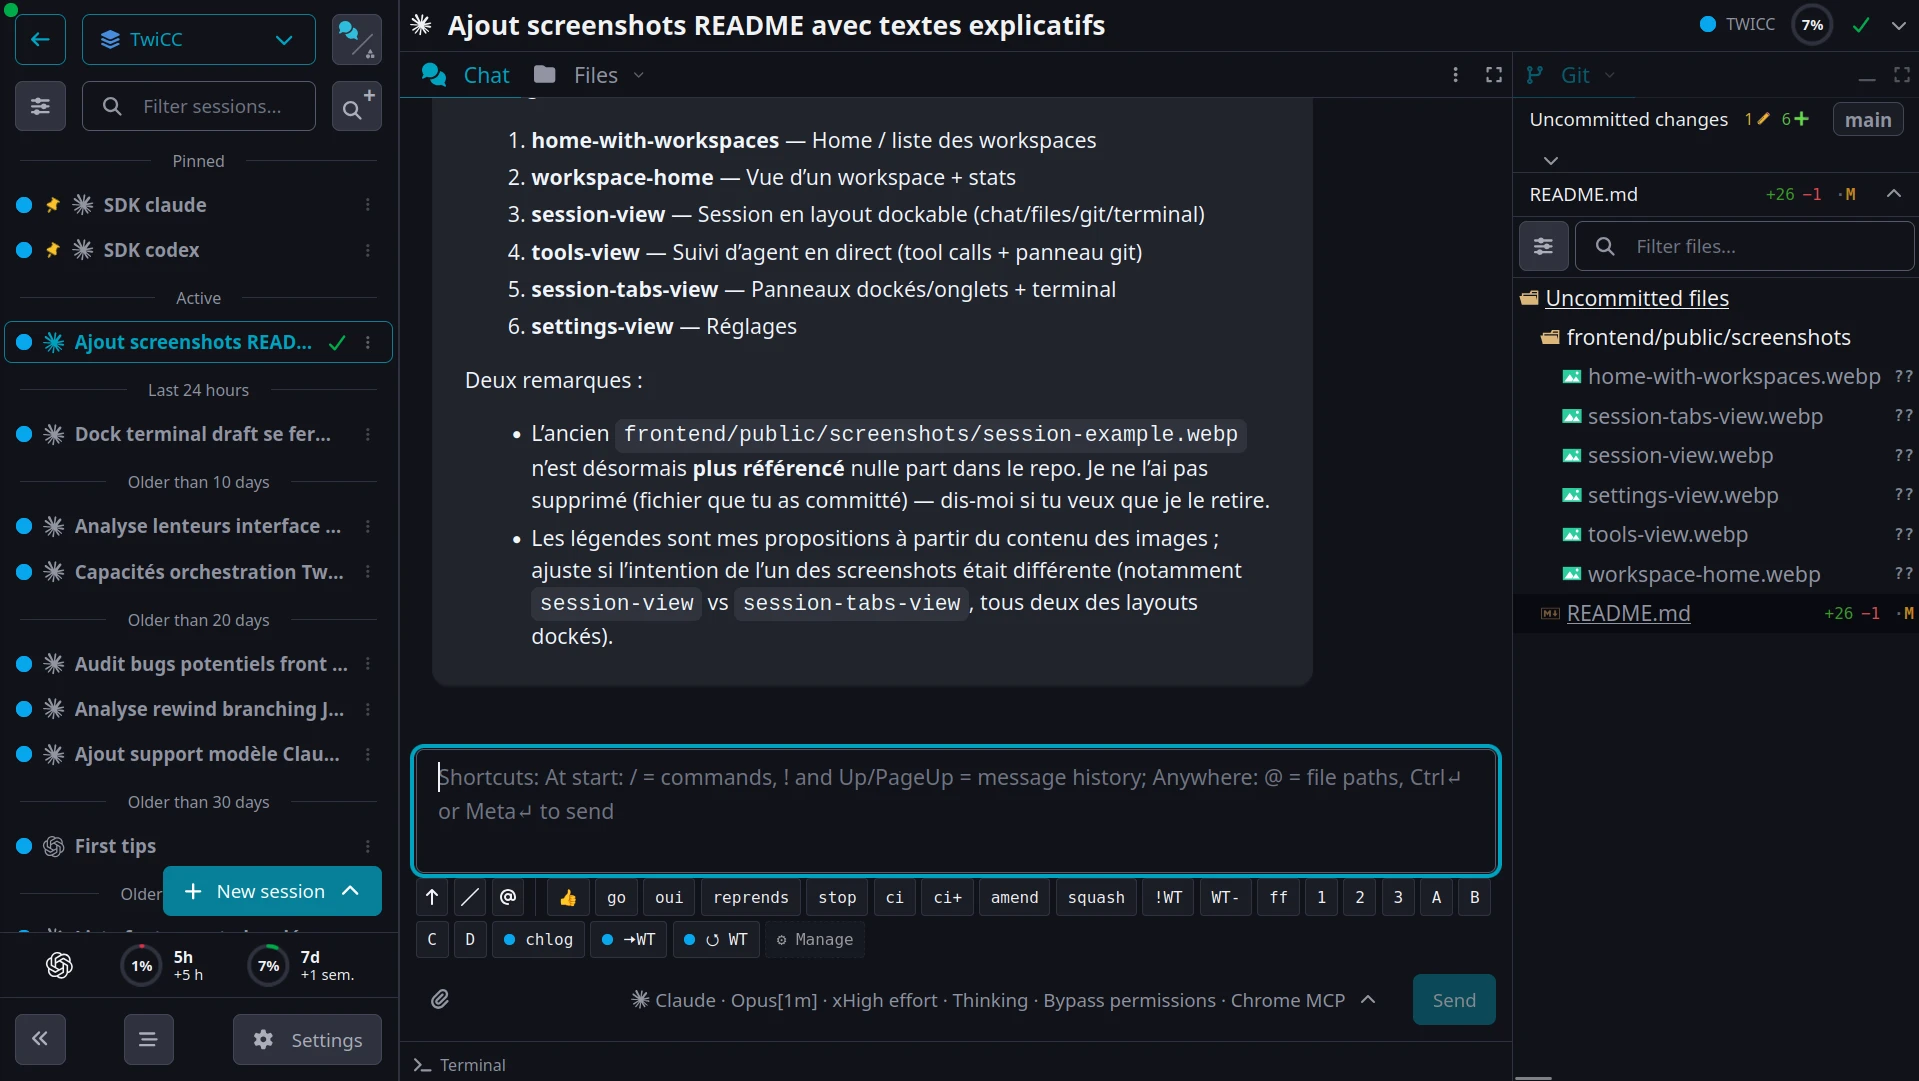
Task: Focus the Filter sessions search field
Action: point(199,106)
